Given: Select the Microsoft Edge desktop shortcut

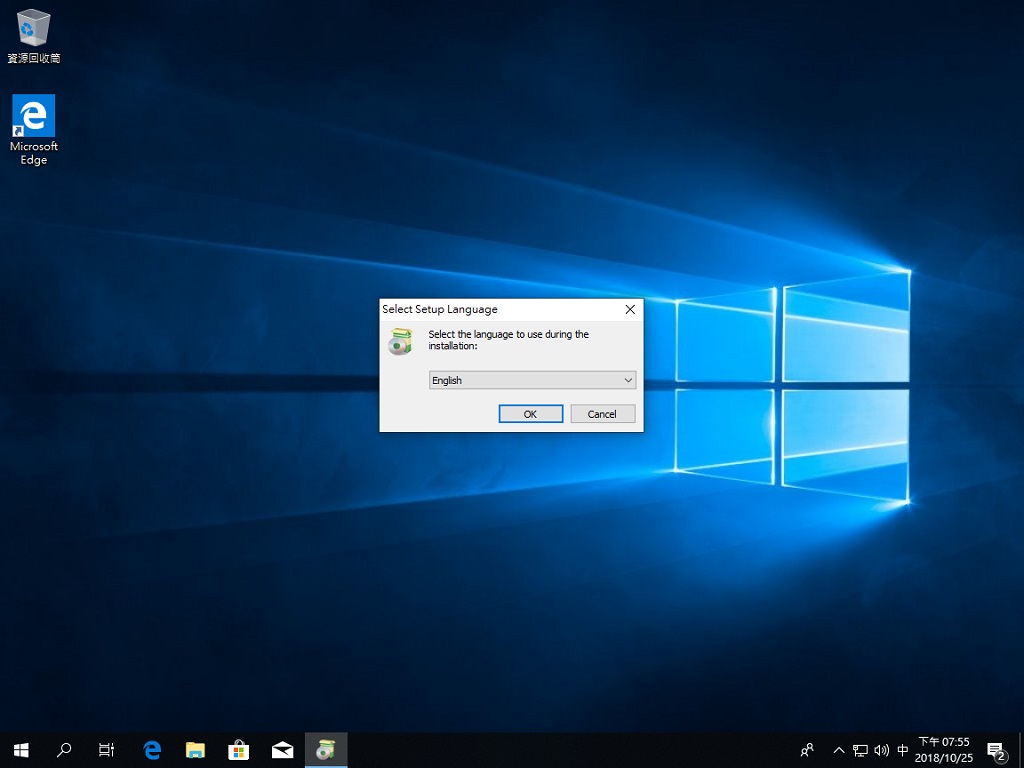Looking at the screenshot, I should 33,129.
